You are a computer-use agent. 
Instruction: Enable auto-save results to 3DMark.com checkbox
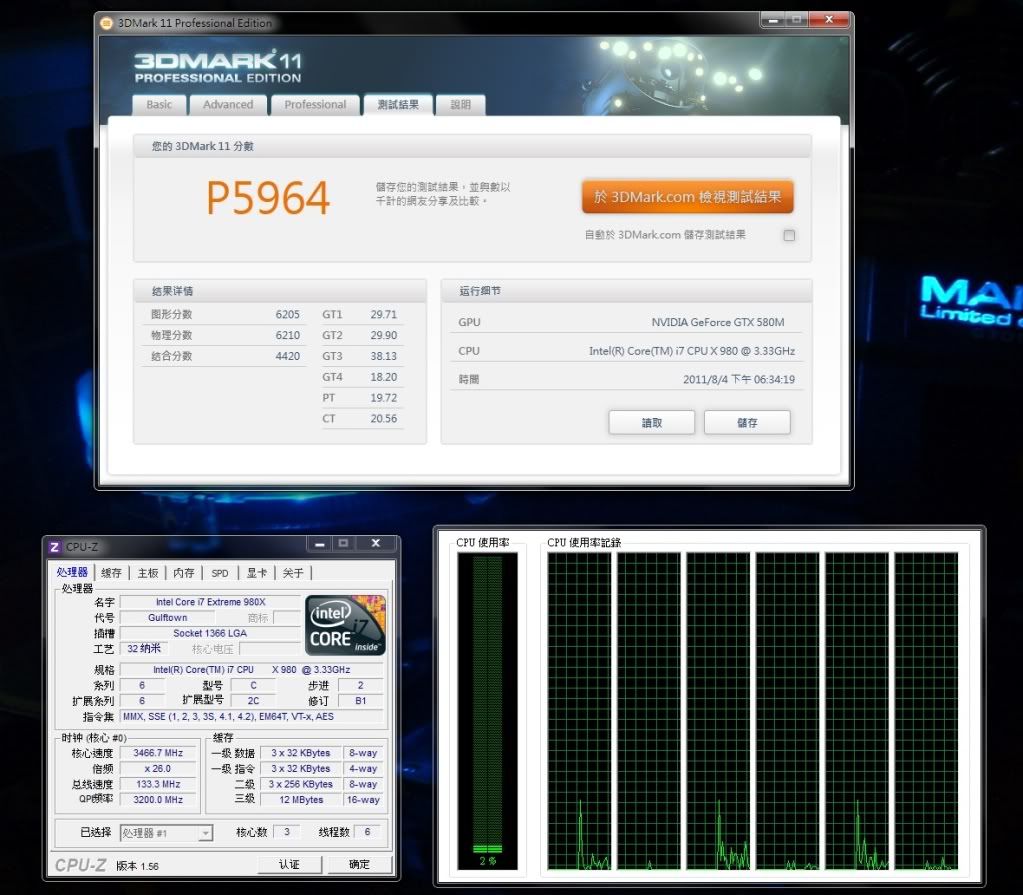(789, 235)
